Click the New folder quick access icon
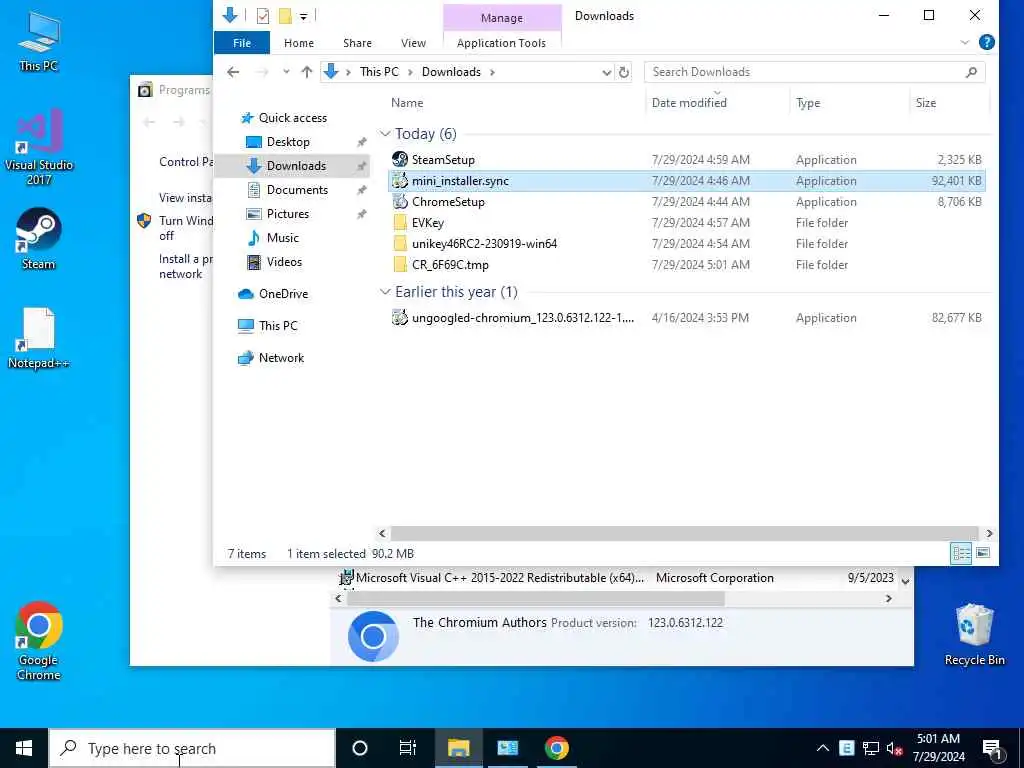1024x768 pixels. pos(285,16)
